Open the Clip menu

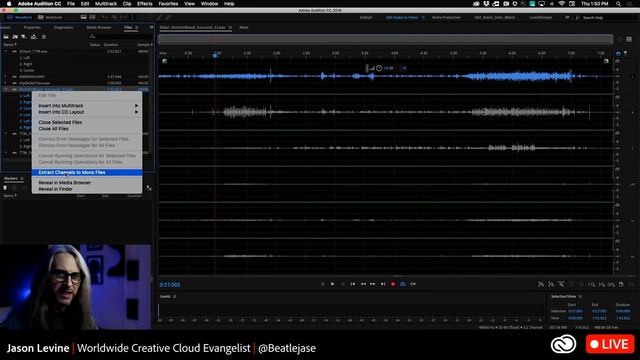tap(127, 4)
